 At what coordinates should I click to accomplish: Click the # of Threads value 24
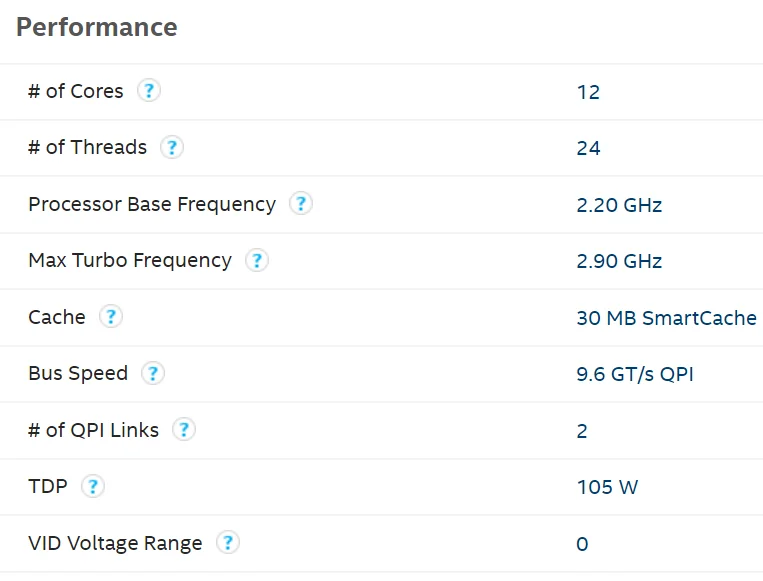tap(588, 148)
